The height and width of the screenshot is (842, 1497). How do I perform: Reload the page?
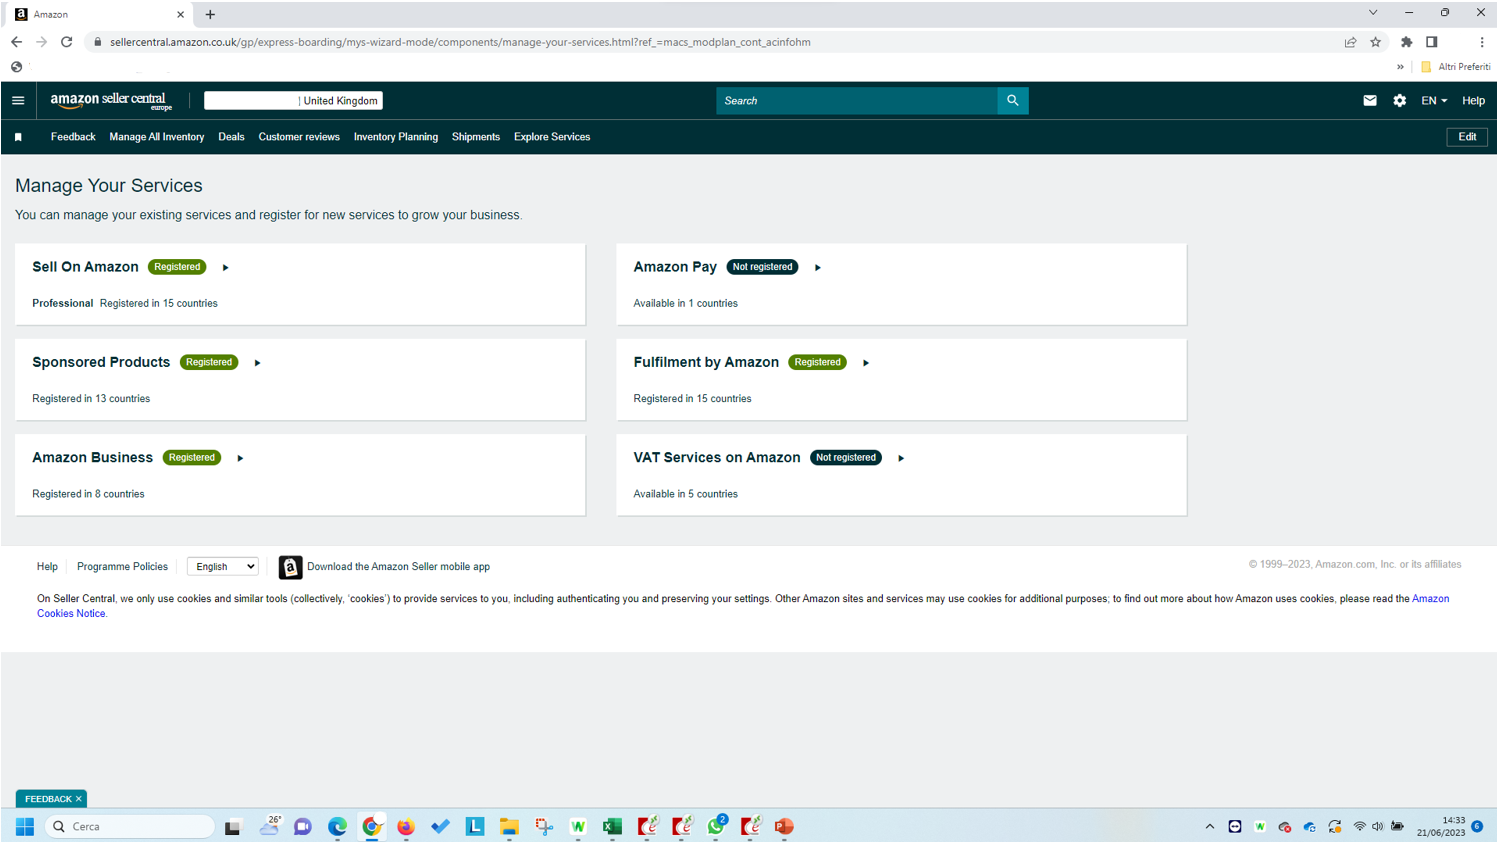coord(66,42)
